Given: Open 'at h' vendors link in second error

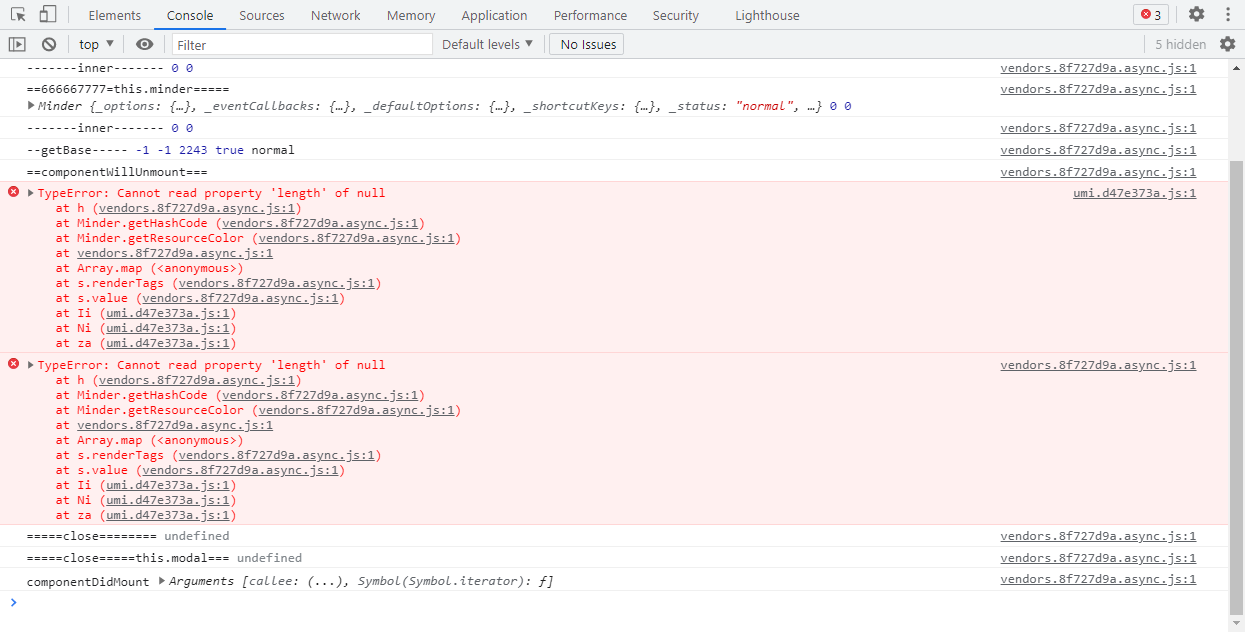Looking at the screenshot, I should click(197, 380).
